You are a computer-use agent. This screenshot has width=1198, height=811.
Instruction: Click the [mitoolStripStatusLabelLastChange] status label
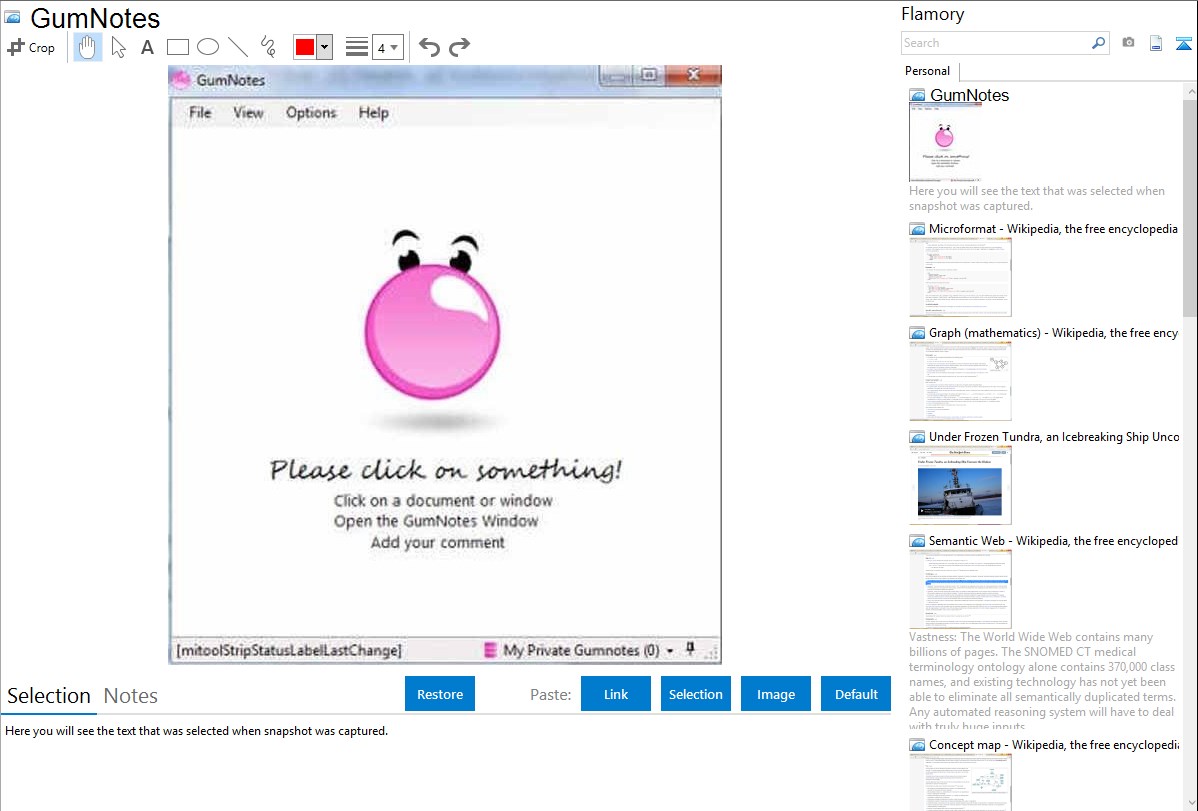(289, 650)
